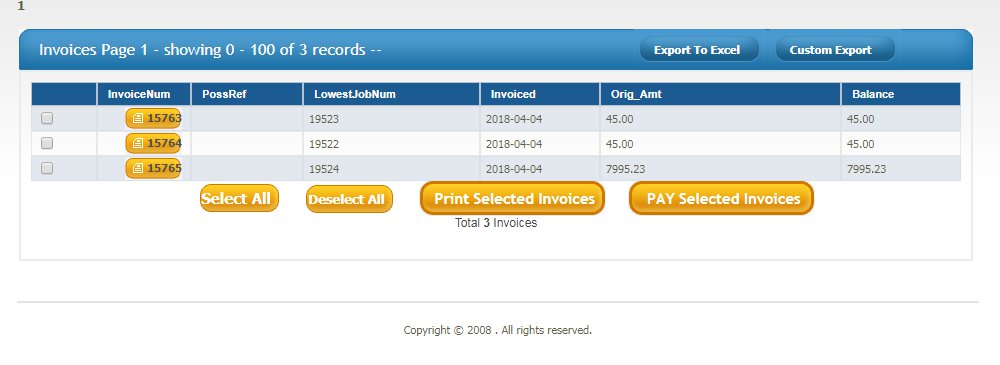Sort by the PossRef column header
The image size is (1000, 365).
point(247,94)
